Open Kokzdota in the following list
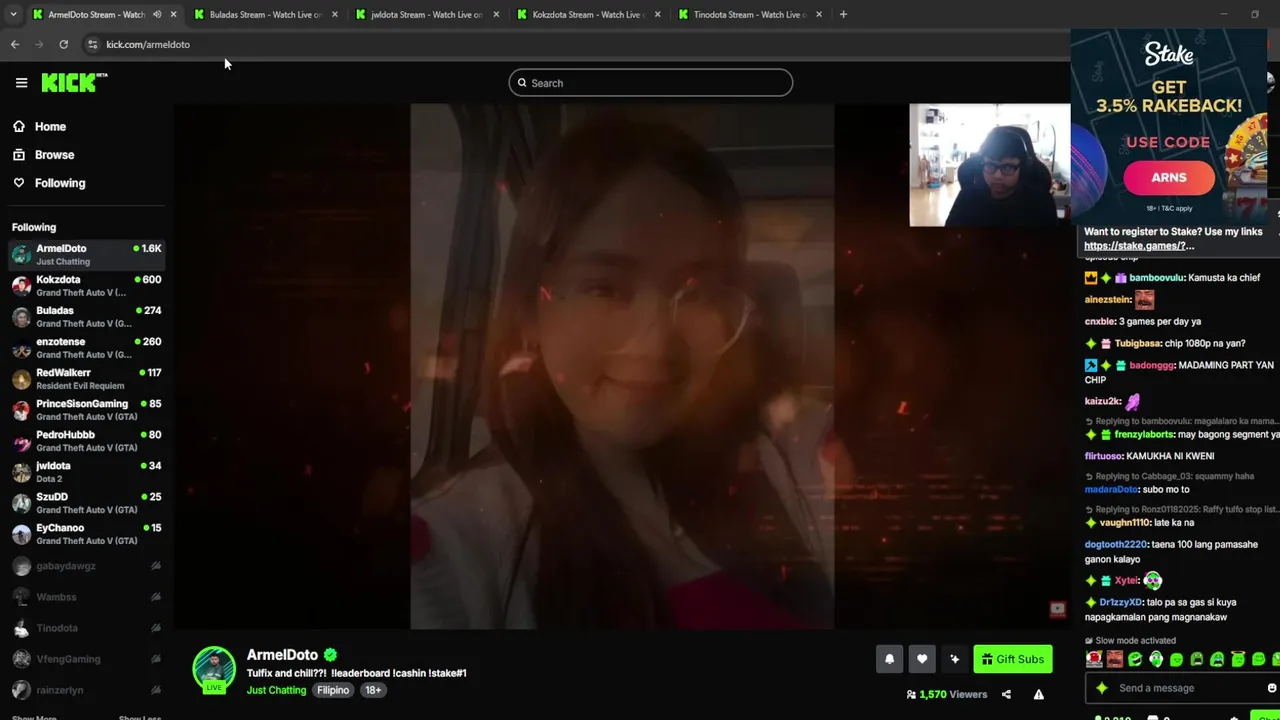 tap(86, 286)
